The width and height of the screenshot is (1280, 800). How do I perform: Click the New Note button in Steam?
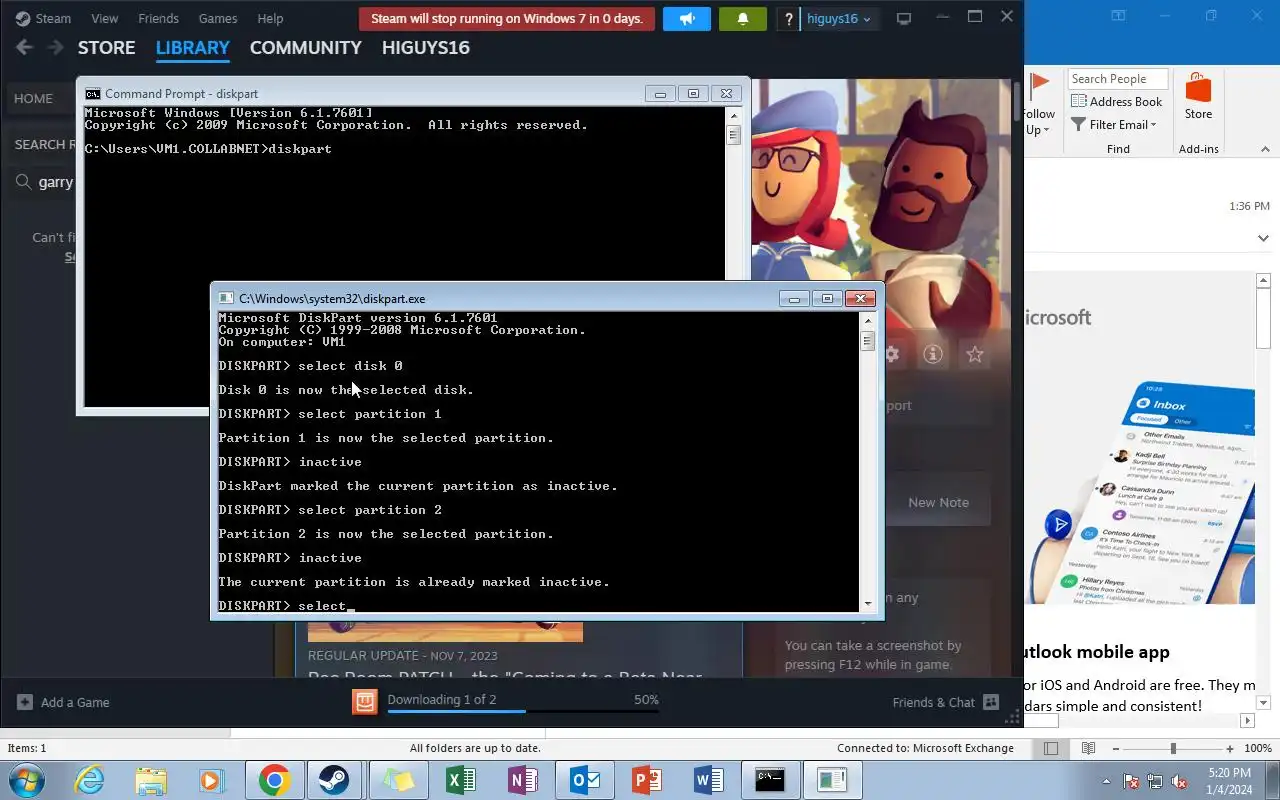(x=938, y=502)
